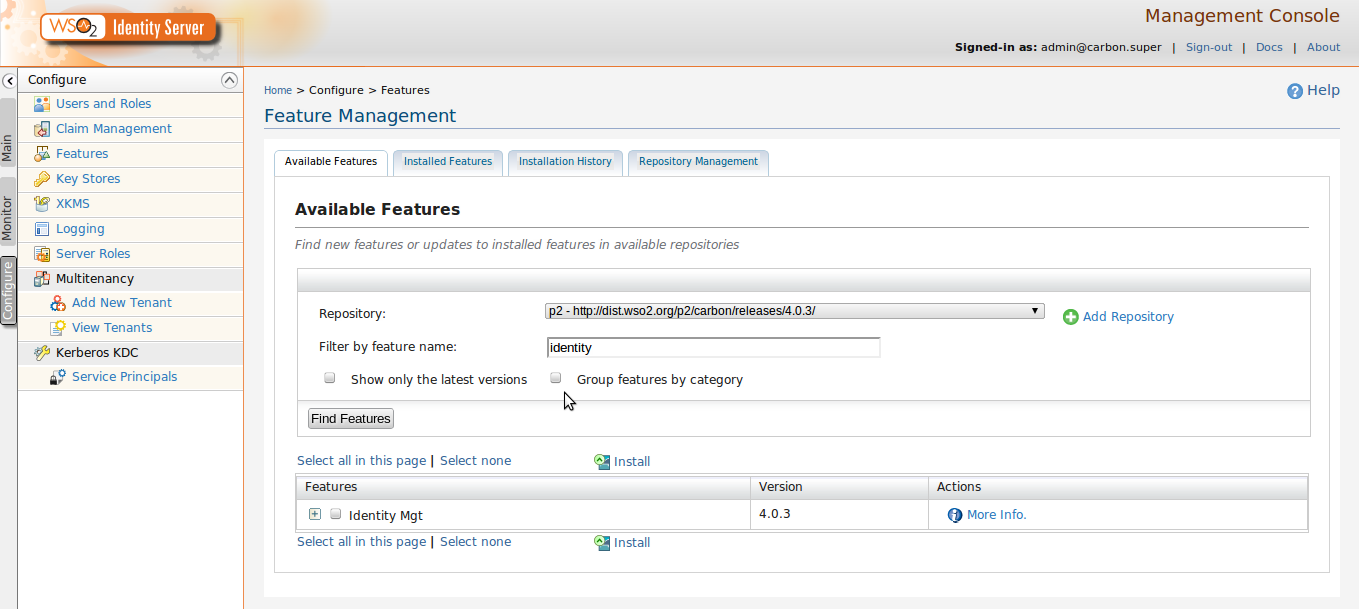Open the Repository Management tab
The height and width of the screenshot is (609, 1359).
(x=698, y=161)
